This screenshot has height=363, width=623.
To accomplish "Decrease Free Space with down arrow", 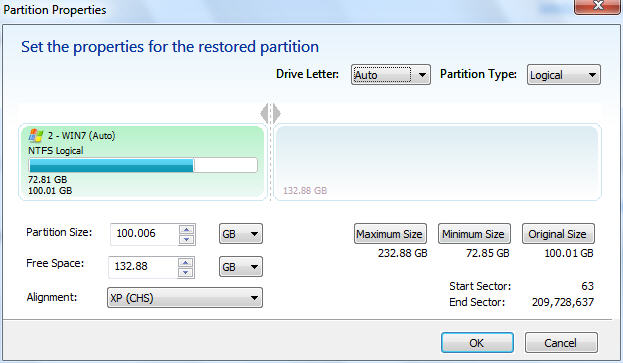I will point(186,272).
